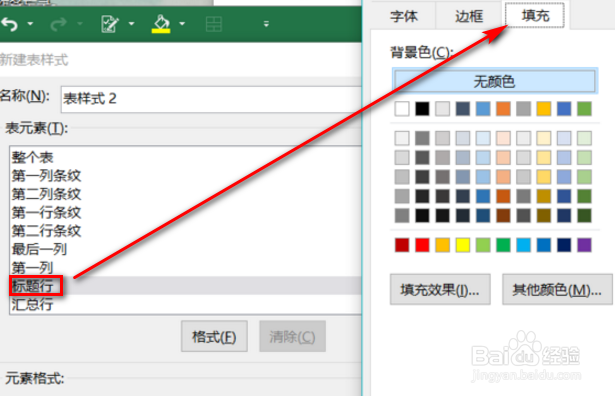The width and height of the screenshot is (615, 396).
Task: Select 最后一列 in element list
Action: (x=185, y=249)
